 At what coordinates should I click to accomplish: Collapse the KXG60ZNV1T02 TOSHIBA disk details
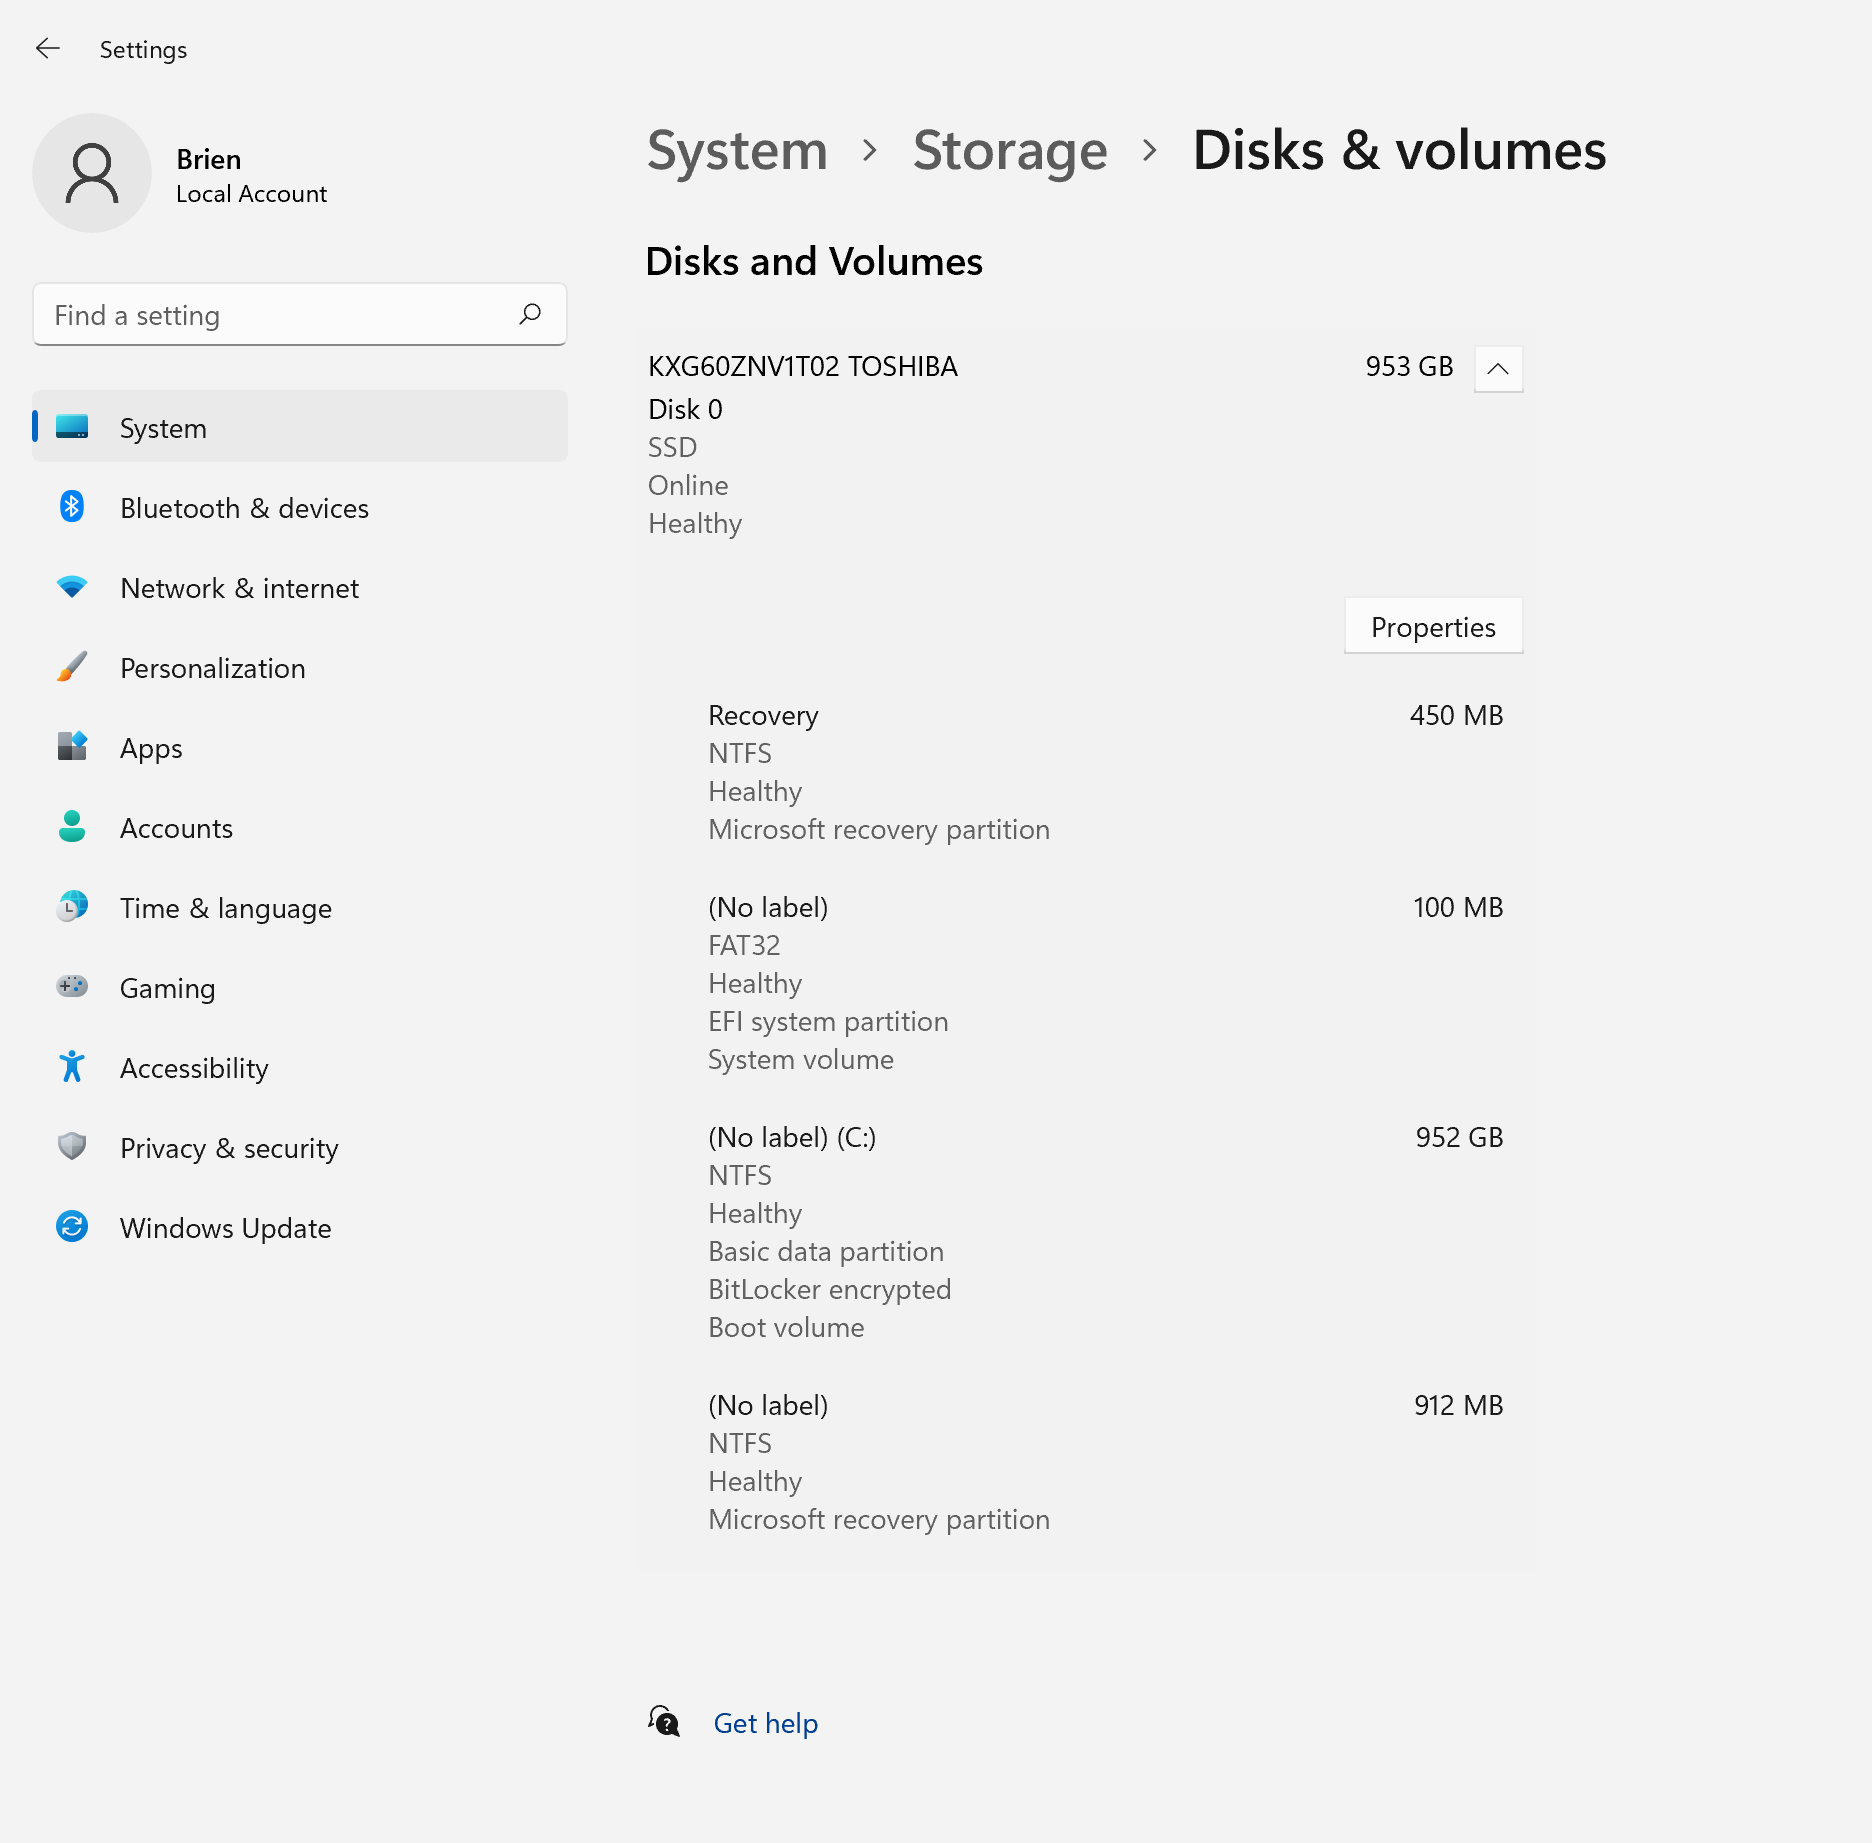pyautogui.click(x=1497, y=368)
